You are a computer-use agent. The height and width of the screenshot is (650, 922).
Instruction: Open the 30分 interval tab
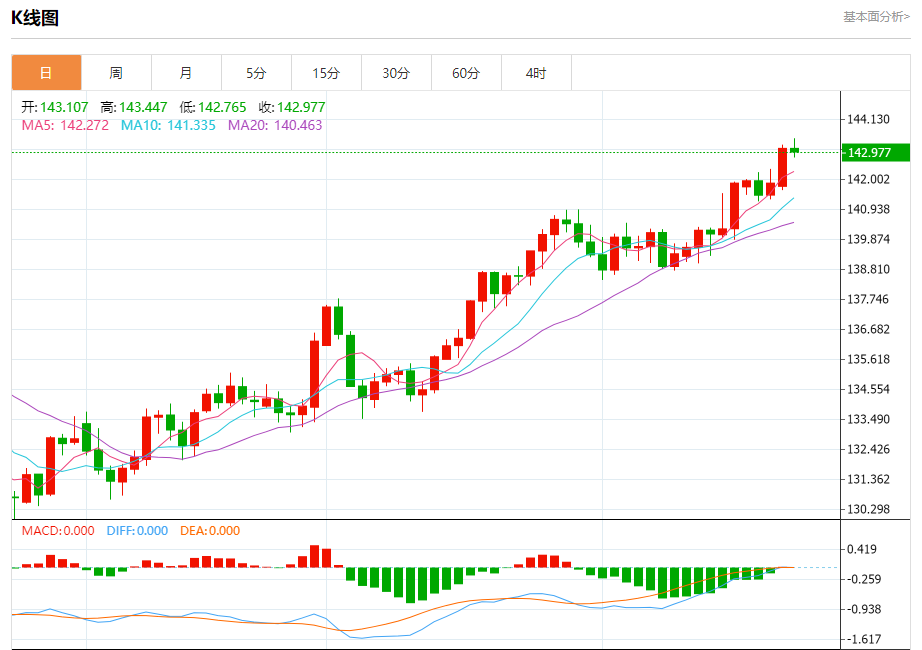click(x=396, y=73)
